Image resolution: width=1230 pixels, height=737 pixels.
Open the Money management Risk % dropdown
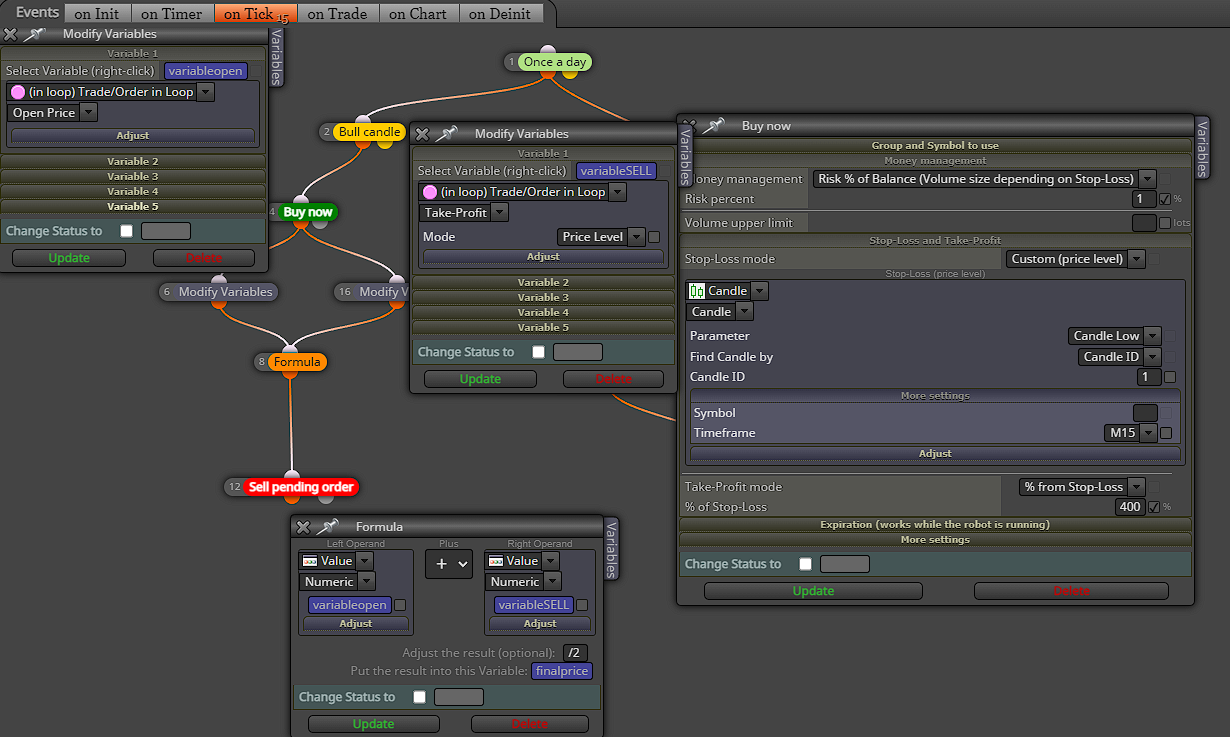pyautogui.click(x=984, y=179)
